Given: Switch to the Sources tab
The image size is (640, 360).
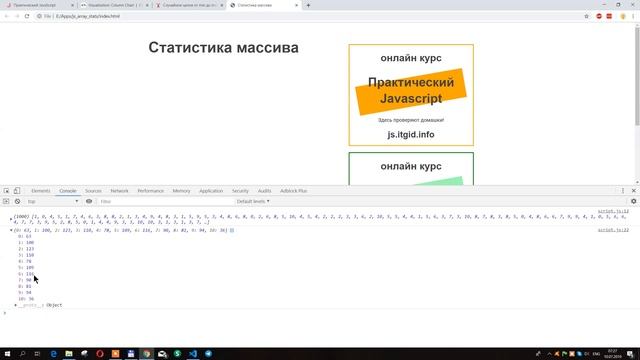Looking at the screenshot, I should tap(93, 191).
